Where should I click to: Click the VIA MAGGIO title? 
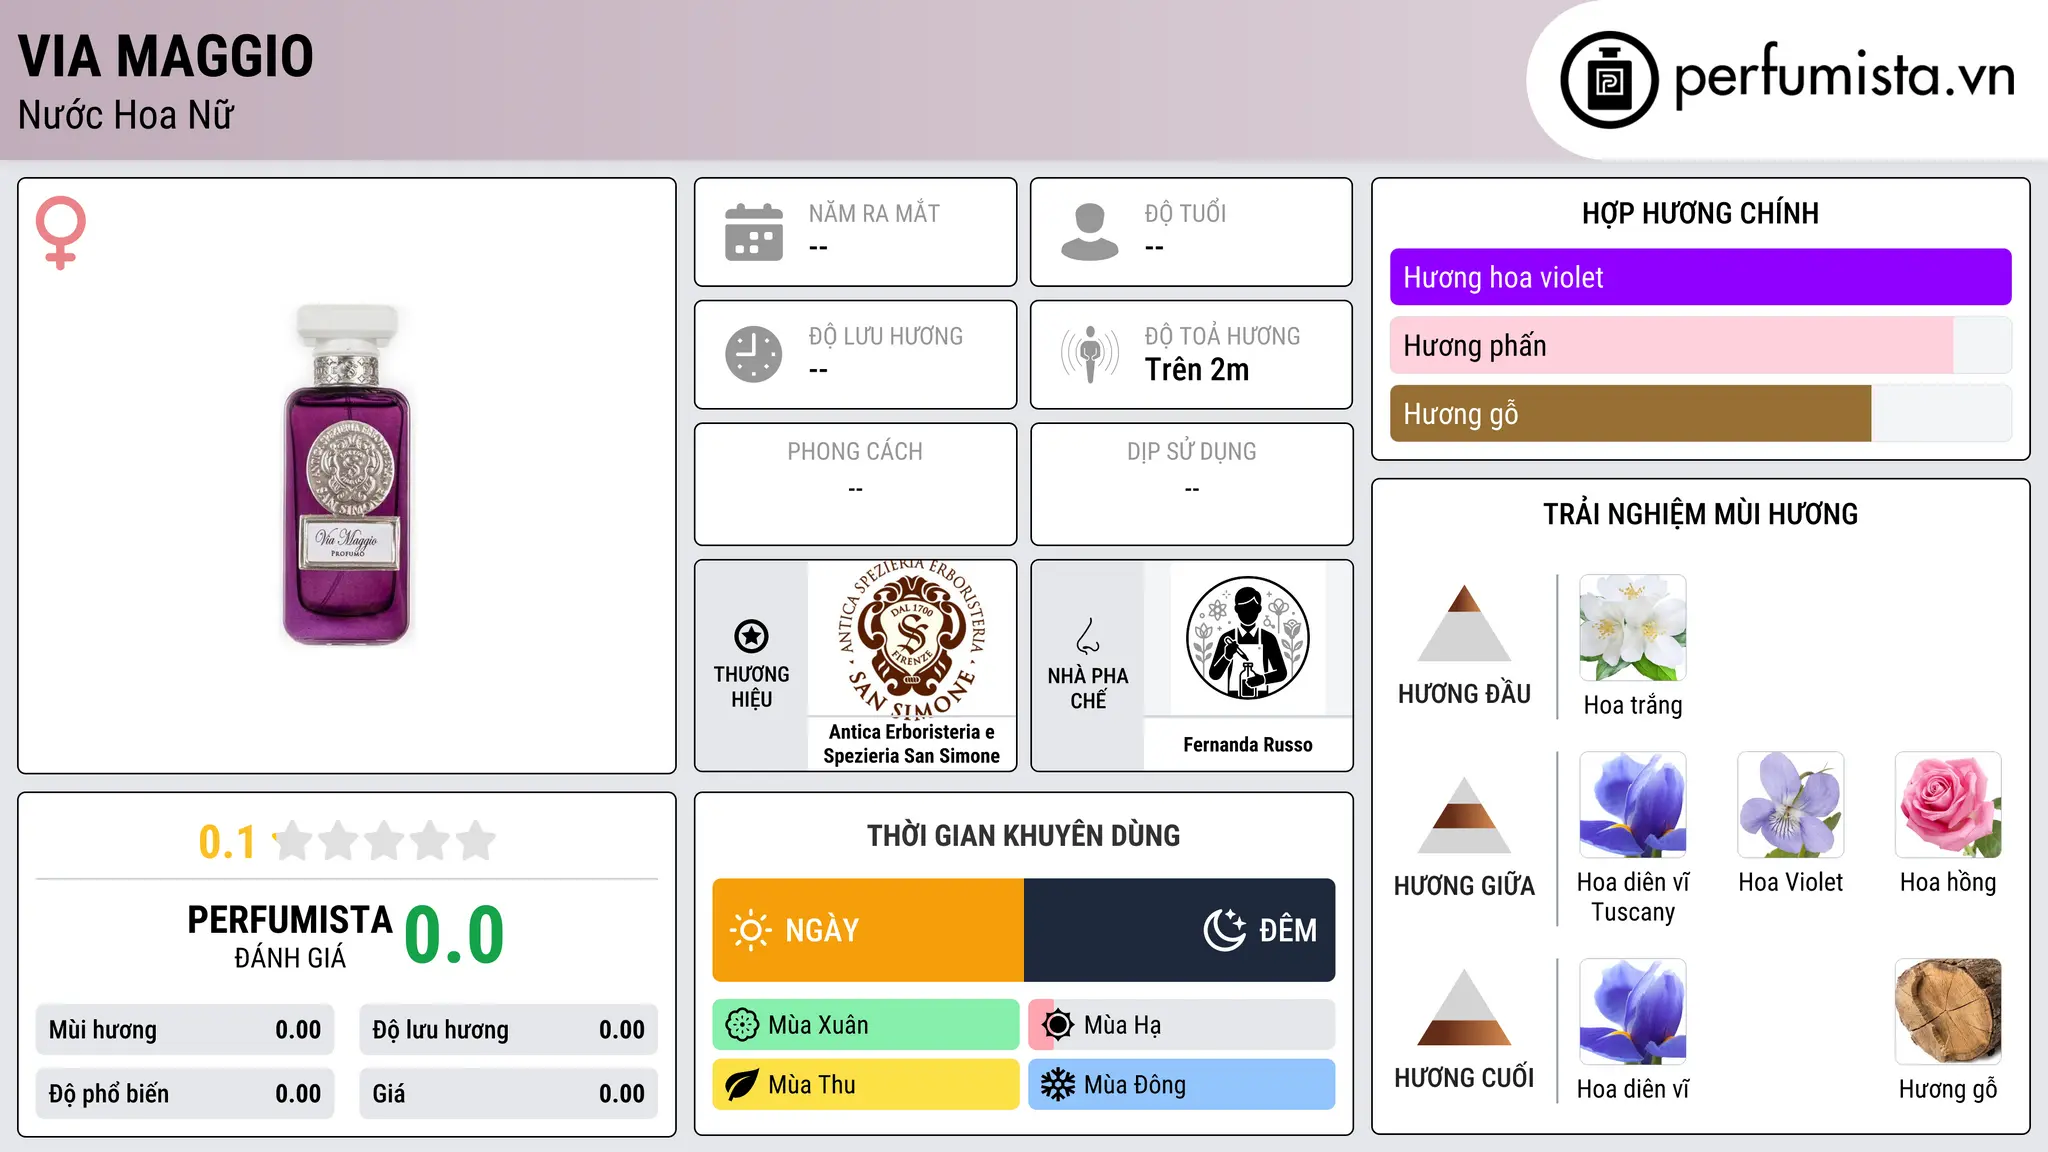pos(166,56)
